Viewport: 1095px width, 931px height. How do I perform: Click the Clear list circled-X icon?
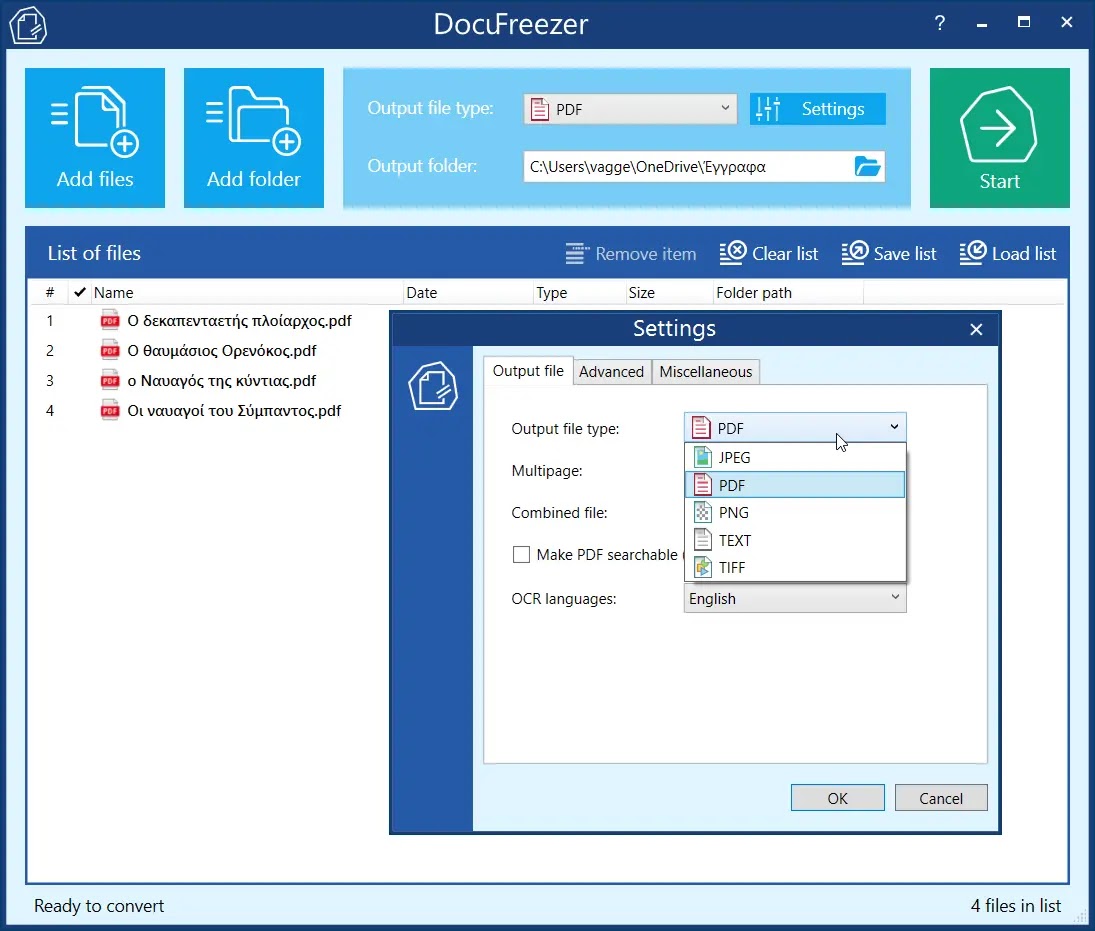click(x=733, y=252)
